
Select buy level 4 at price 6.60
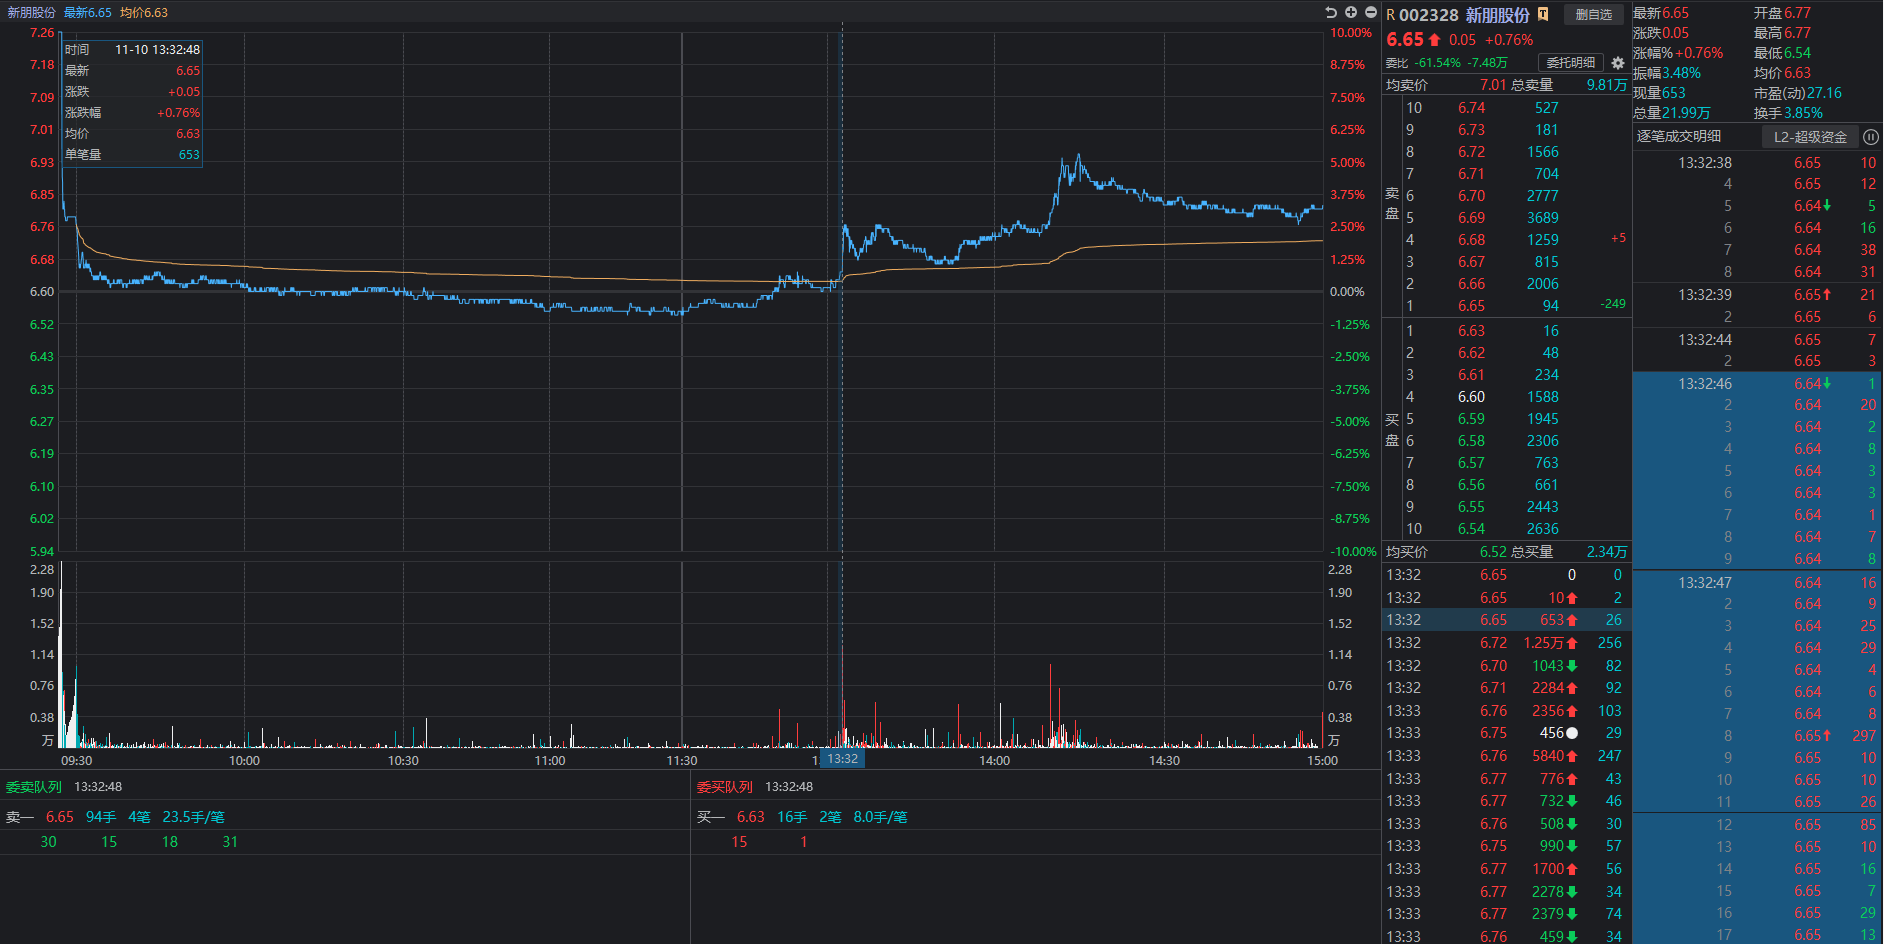[1471, 397]
